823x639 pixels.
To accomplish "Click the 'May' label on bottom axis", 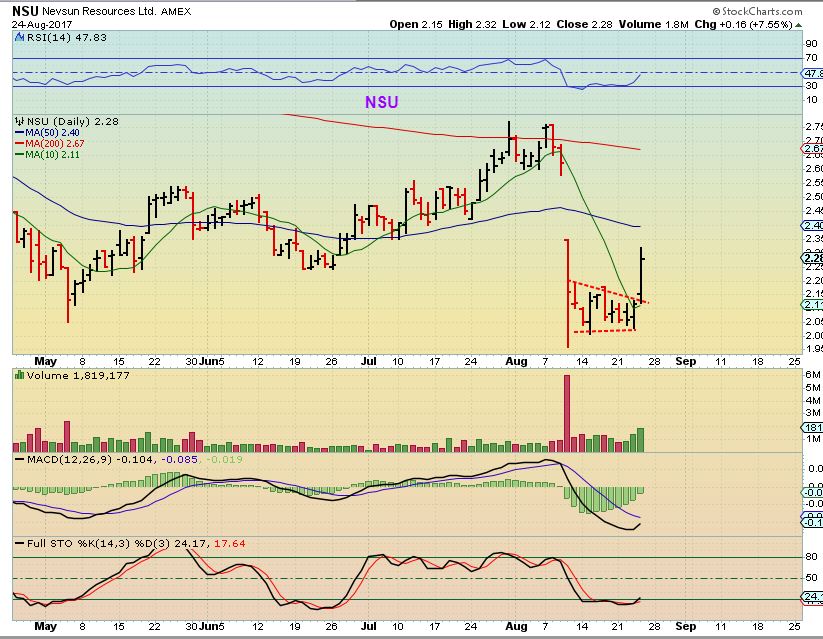I will point(45,626).
